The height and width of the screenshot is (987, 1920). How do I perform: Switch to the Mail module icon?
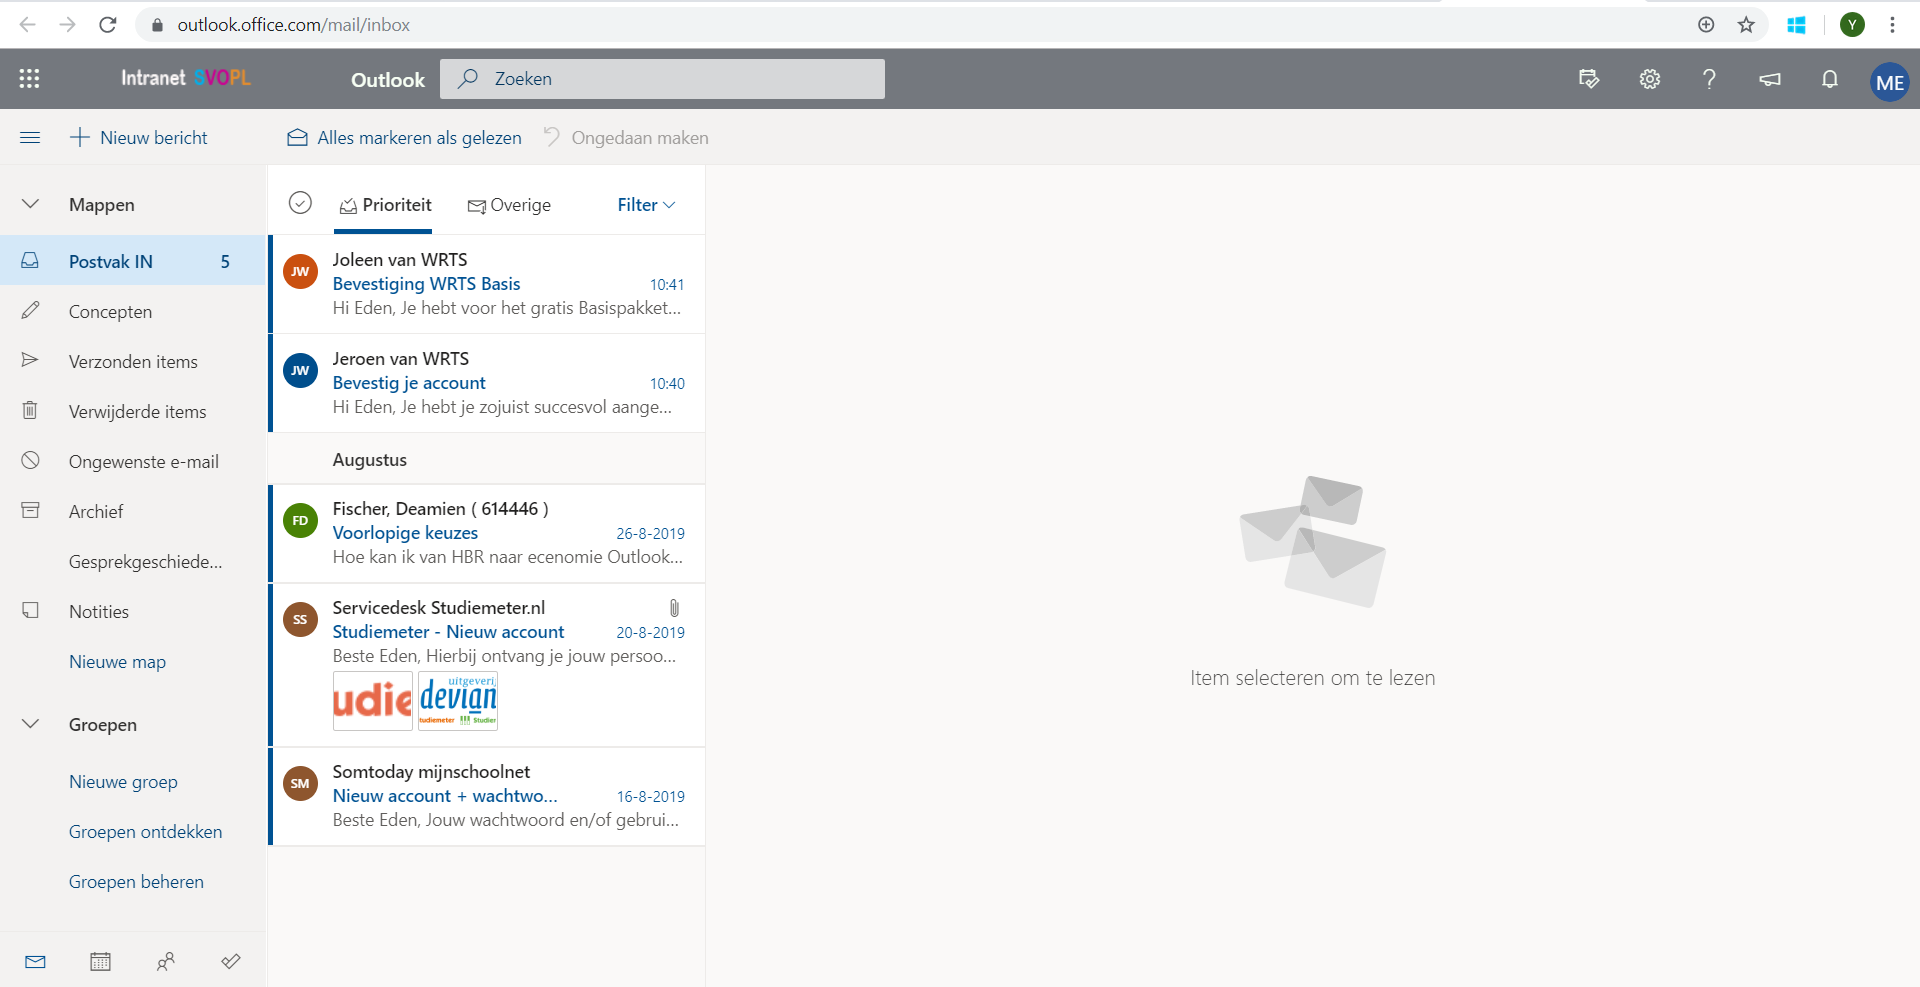35,961
